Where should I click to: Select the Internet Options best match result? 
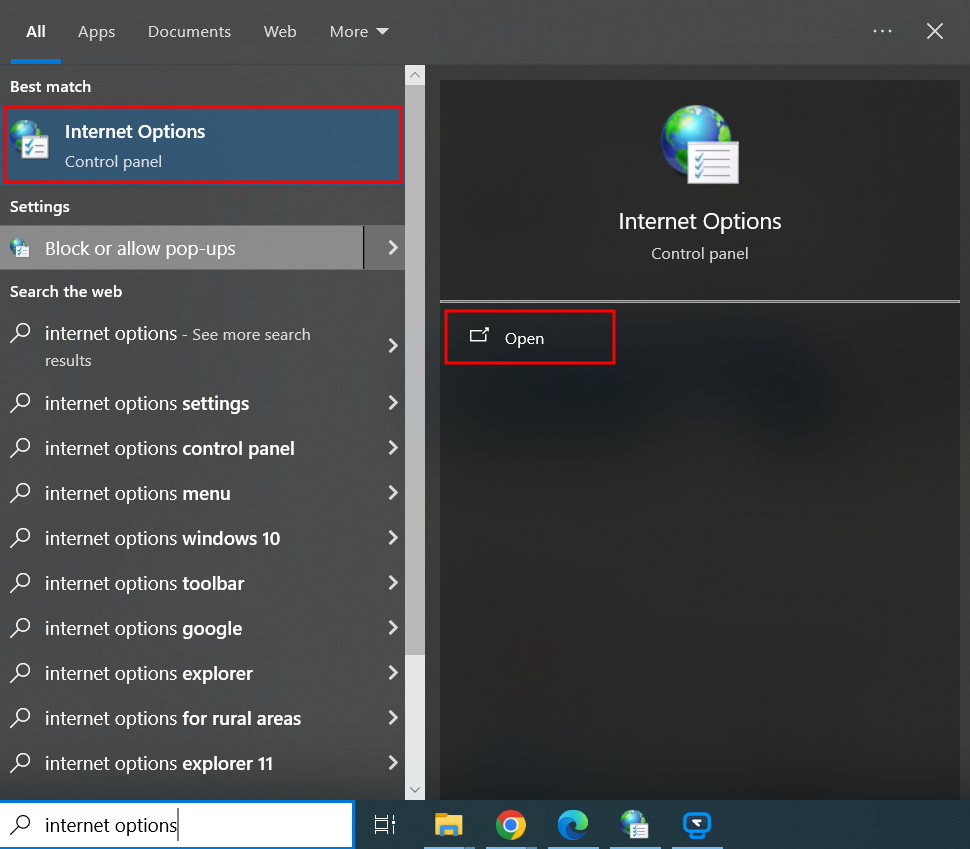tap(203, 145)
